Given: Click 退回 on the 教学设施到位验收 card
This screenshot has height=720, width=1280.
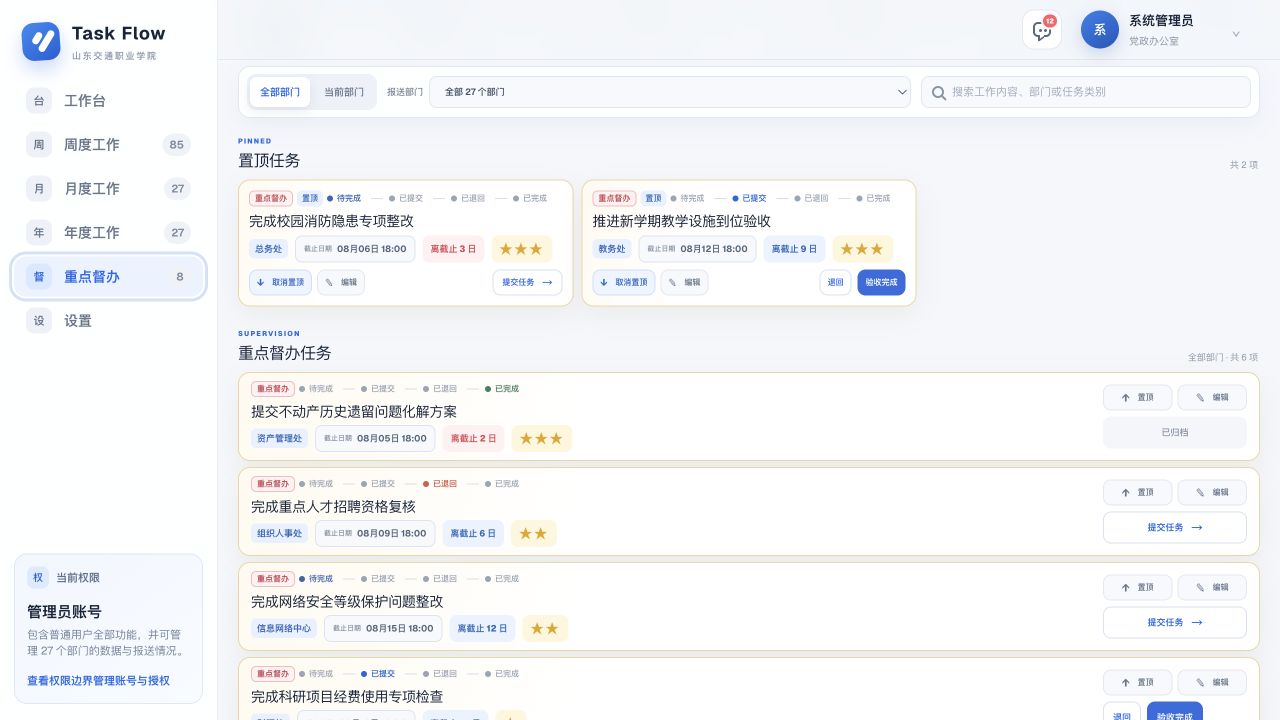Looking at the screenshot, I should [835, 283].
